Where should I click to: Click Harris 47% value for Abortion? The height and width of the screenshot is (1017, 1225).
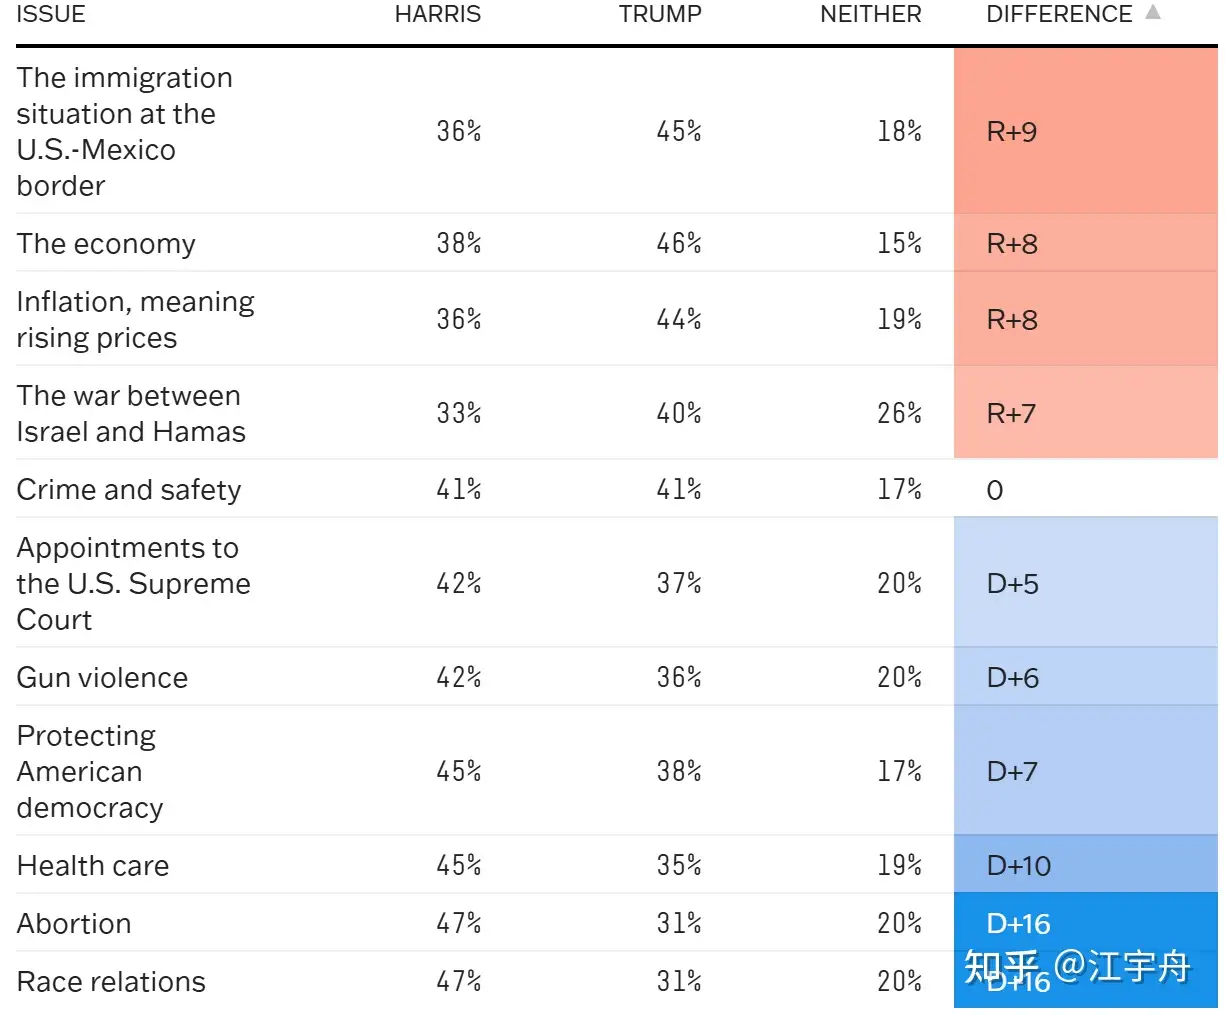click(x=459, y=923)
